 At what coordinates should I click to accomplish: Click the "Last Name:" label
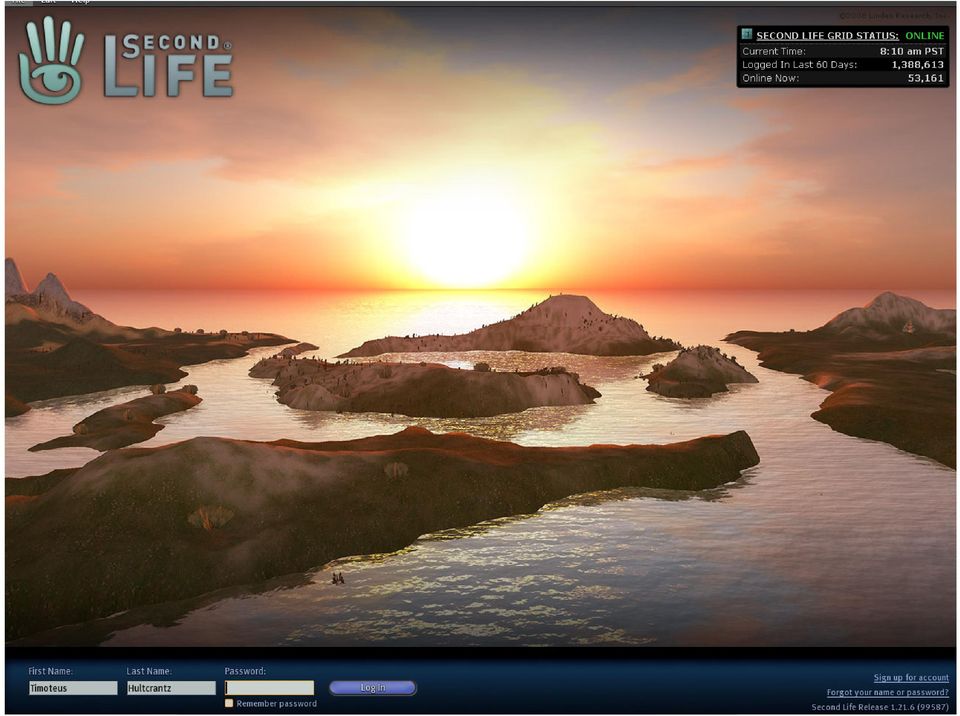149,671
